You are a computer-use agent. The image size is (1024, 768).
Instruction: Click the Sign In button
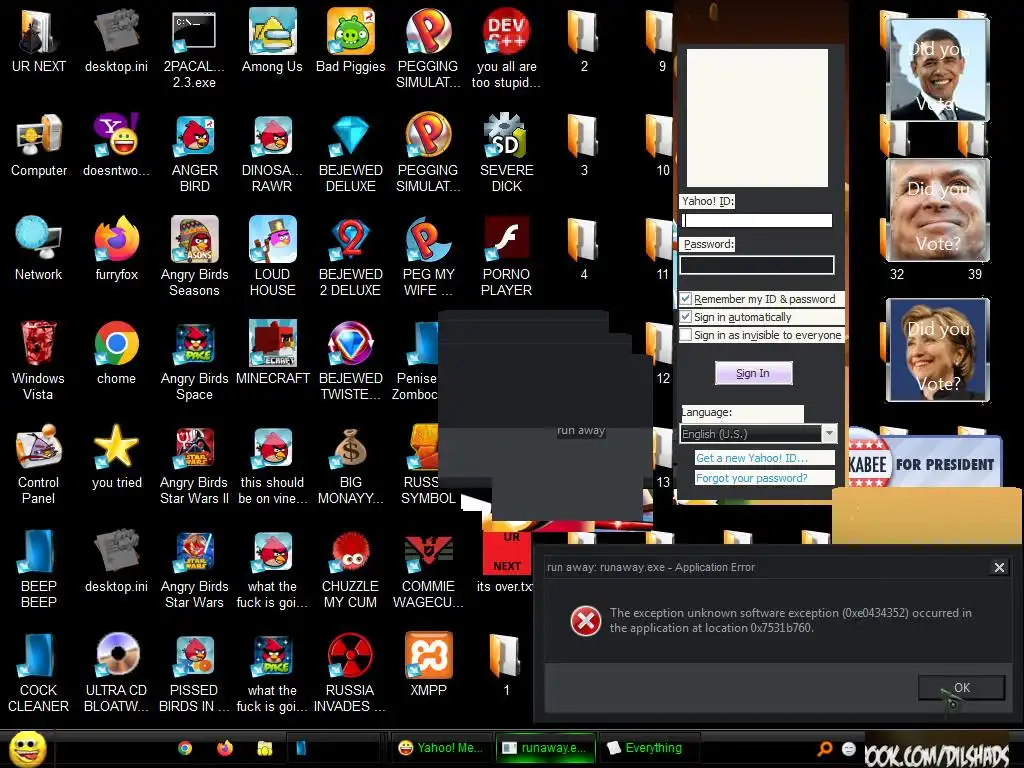coord(754,373)
